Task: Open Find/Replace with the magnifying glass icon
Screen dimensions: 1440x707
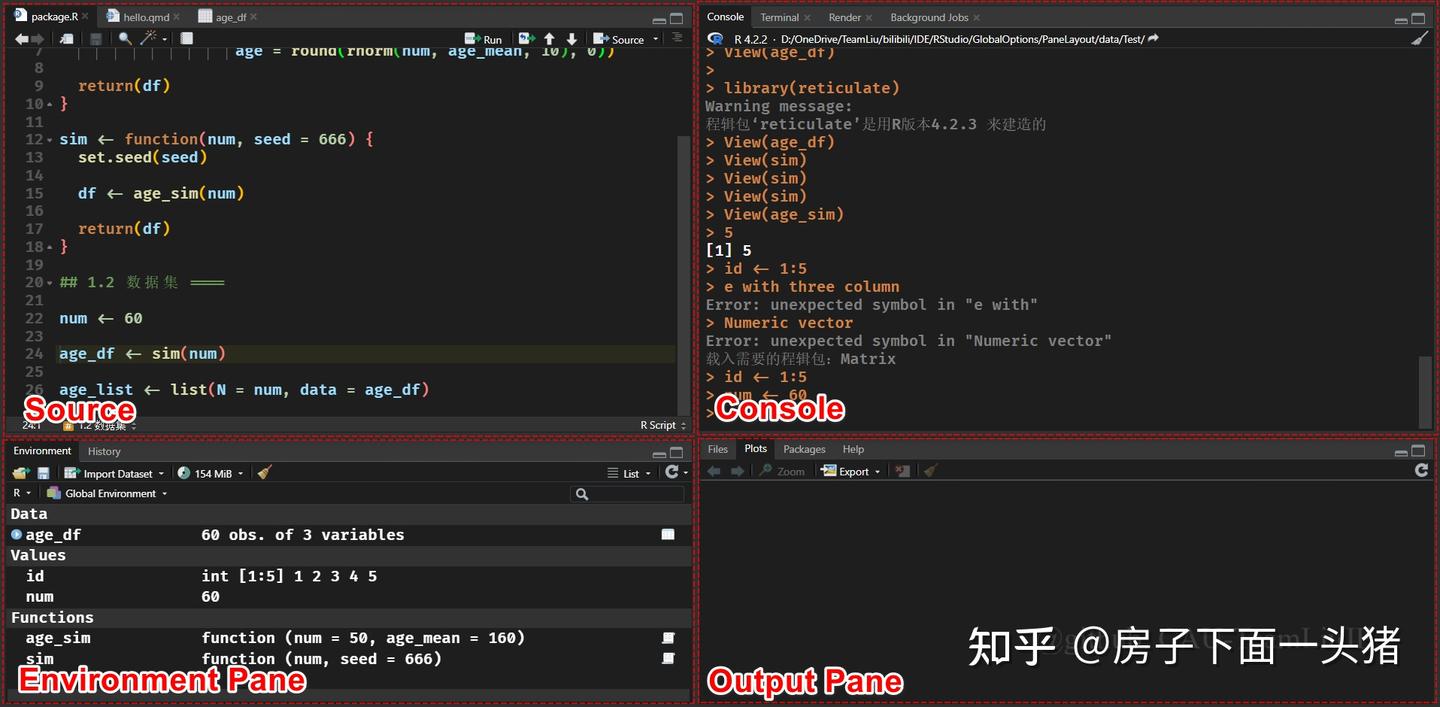Action: coord(122,38)
